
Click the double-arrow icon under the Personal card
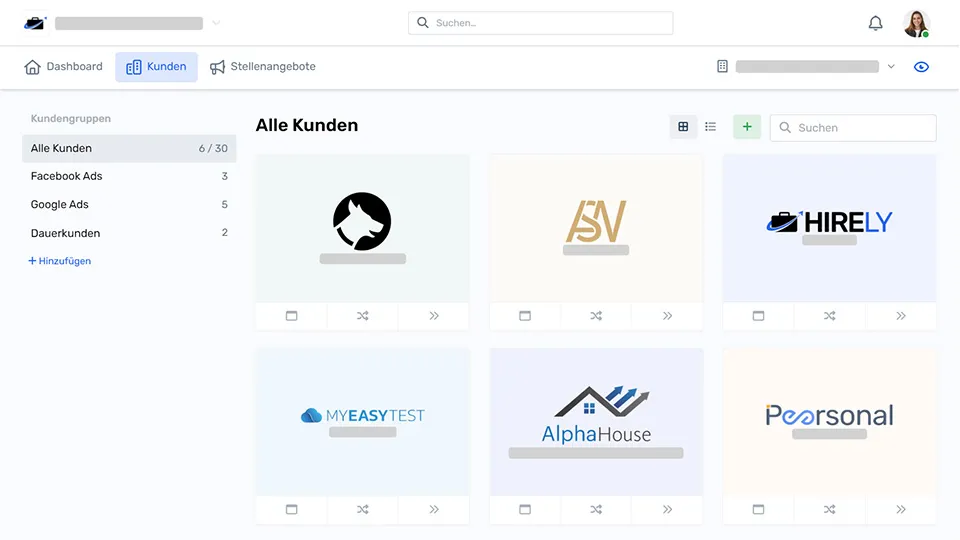901,509
